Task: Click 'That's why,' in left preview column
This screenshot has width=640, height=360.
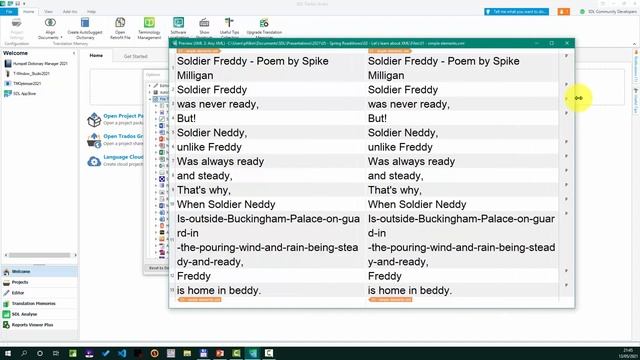Action: click(204, 190)
